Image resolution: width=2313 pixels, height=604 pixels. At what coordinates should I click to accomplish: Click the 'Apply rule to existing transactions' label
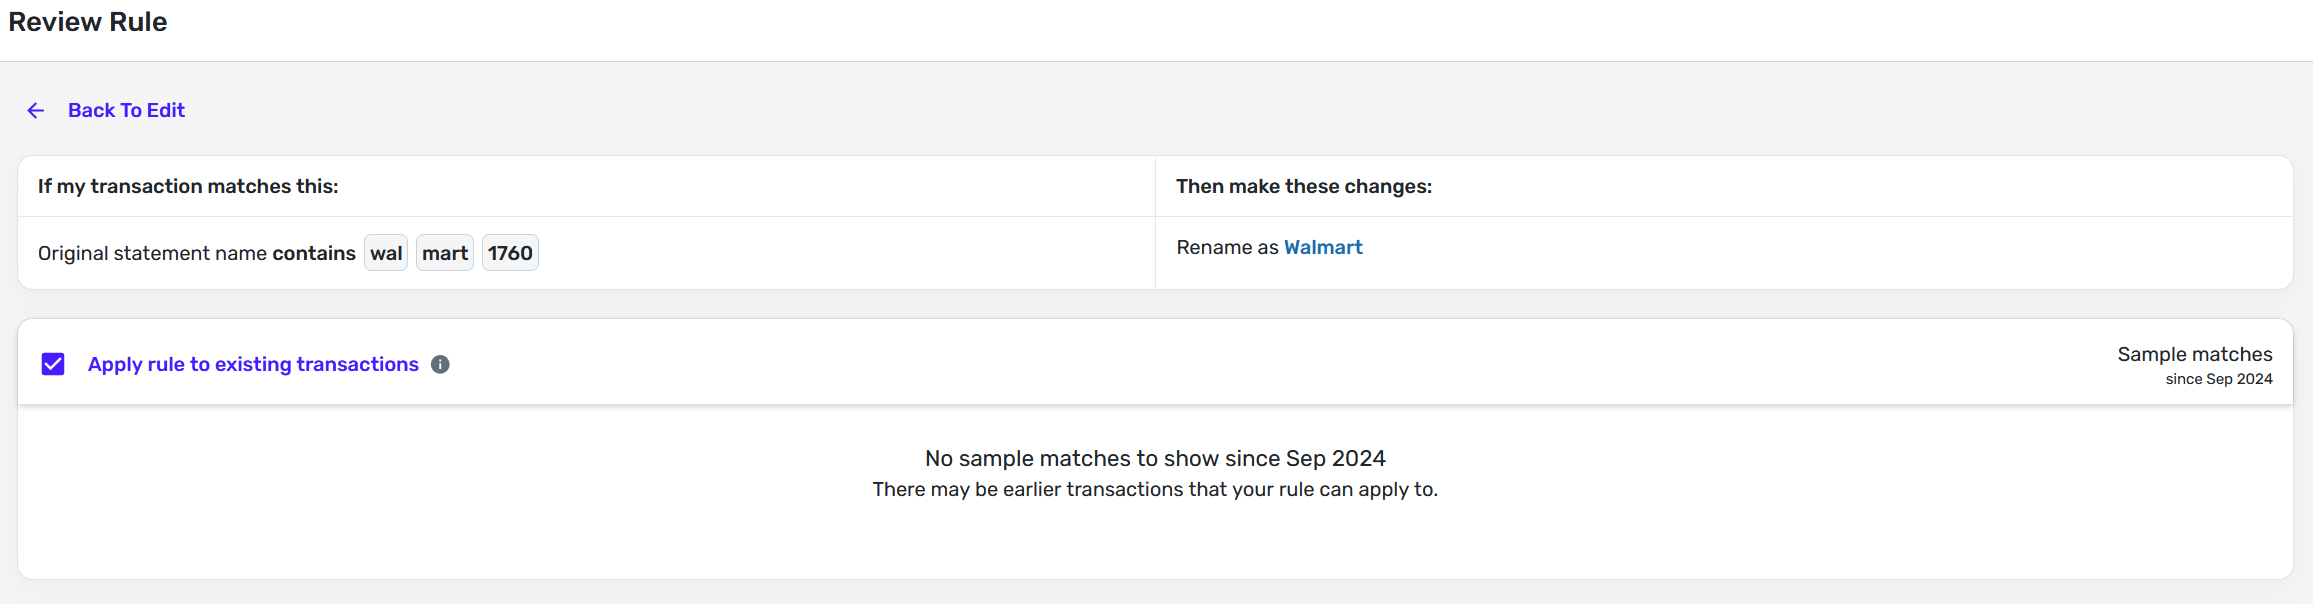[x=253, y=365]
